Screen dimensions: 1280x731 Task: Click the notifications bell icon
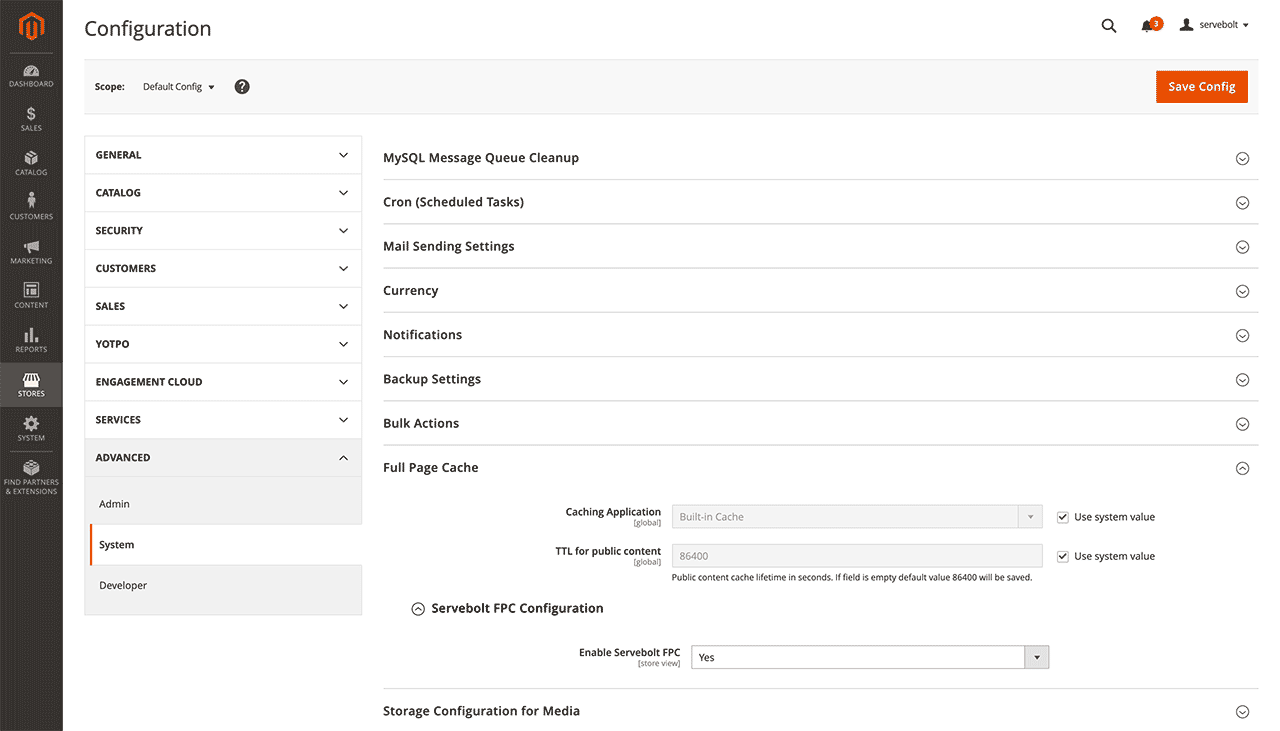pyautogui.click(x=1147, y=26)
